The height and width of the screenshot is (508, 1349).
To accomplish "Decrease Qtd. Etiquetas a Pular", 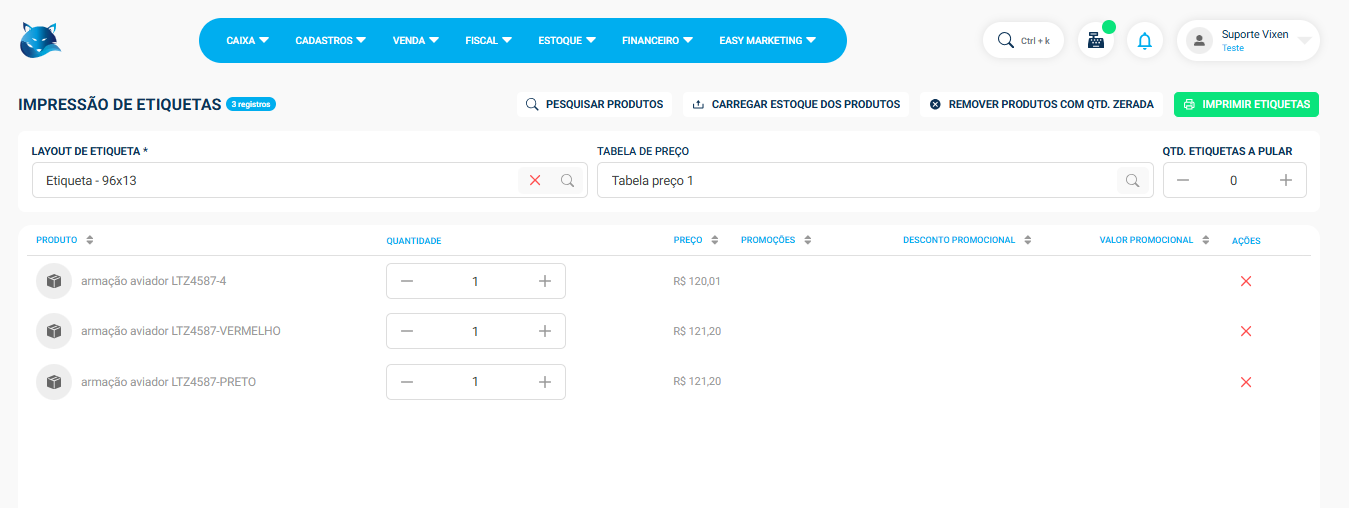I will 1183,181.
